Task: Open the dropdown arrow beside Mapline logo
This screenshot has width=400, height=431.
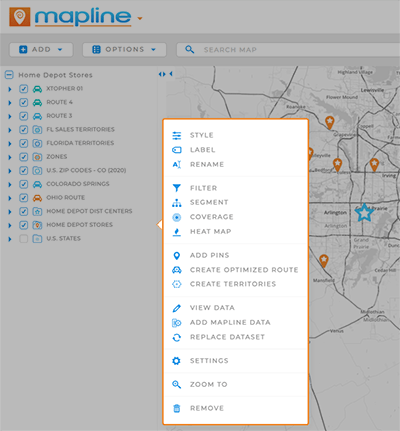Action: pos(140,18)
